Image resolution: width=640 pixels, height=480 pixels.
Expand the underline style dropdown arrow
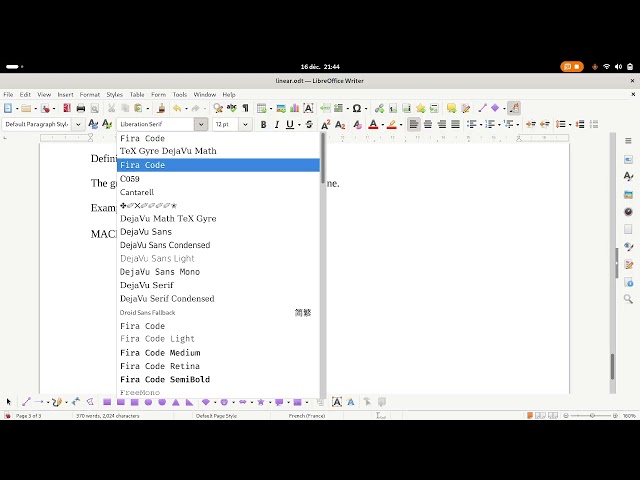299,125
